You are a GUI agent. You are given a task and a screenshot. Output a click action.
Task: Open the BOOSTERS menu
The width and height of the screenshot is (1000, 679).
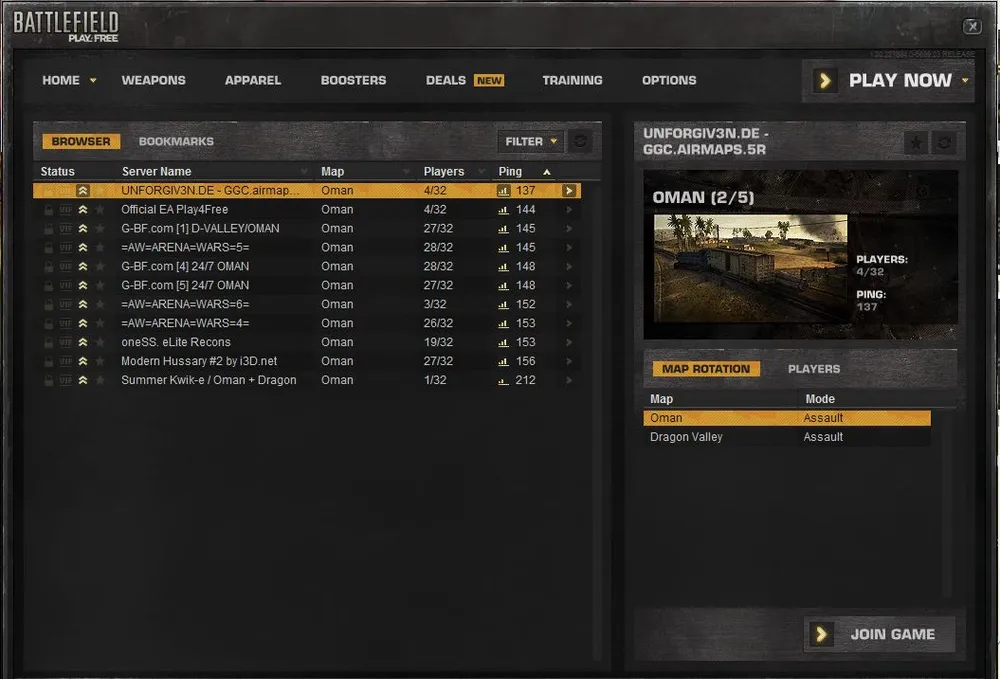[353, 80]
